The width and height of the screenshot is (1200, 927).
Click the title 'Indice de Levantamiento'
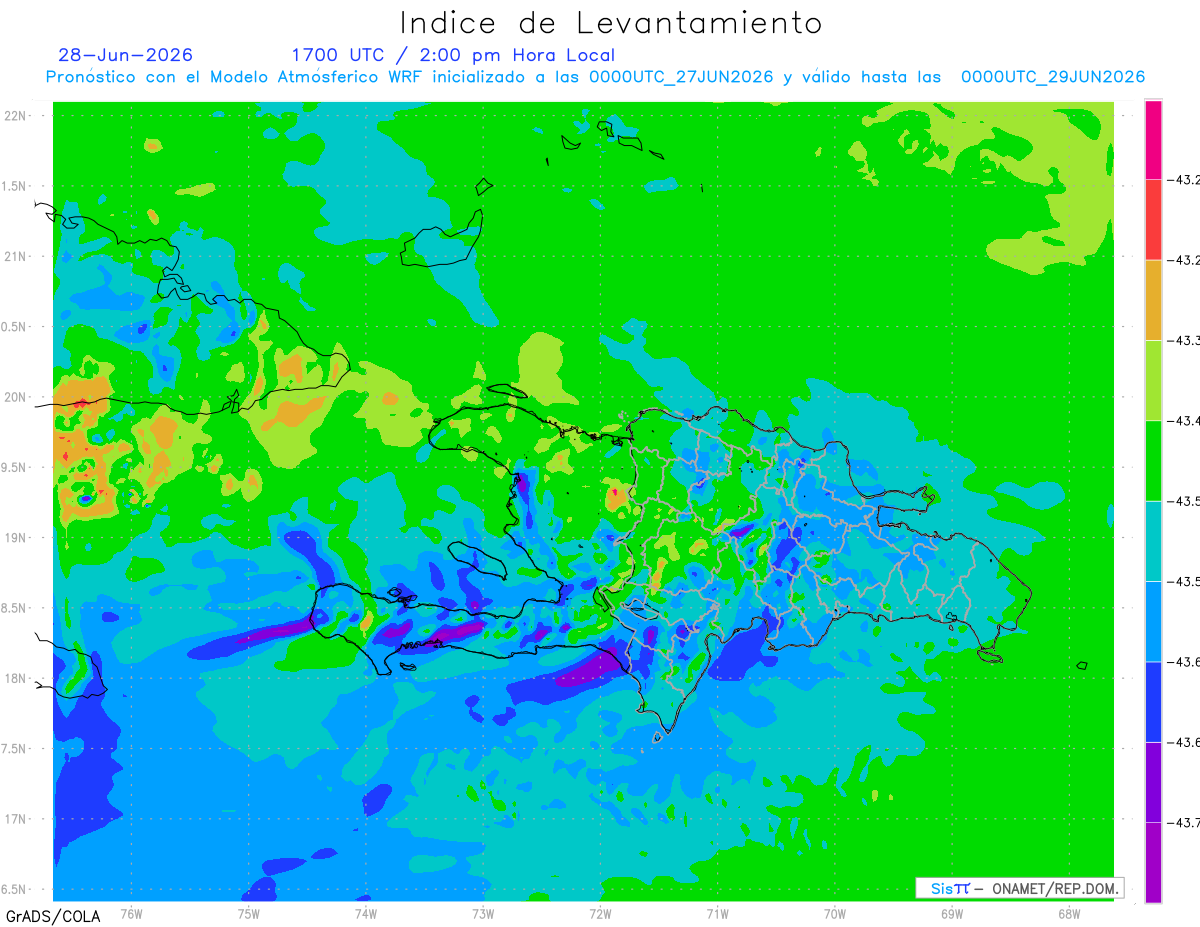click(611, 23)
